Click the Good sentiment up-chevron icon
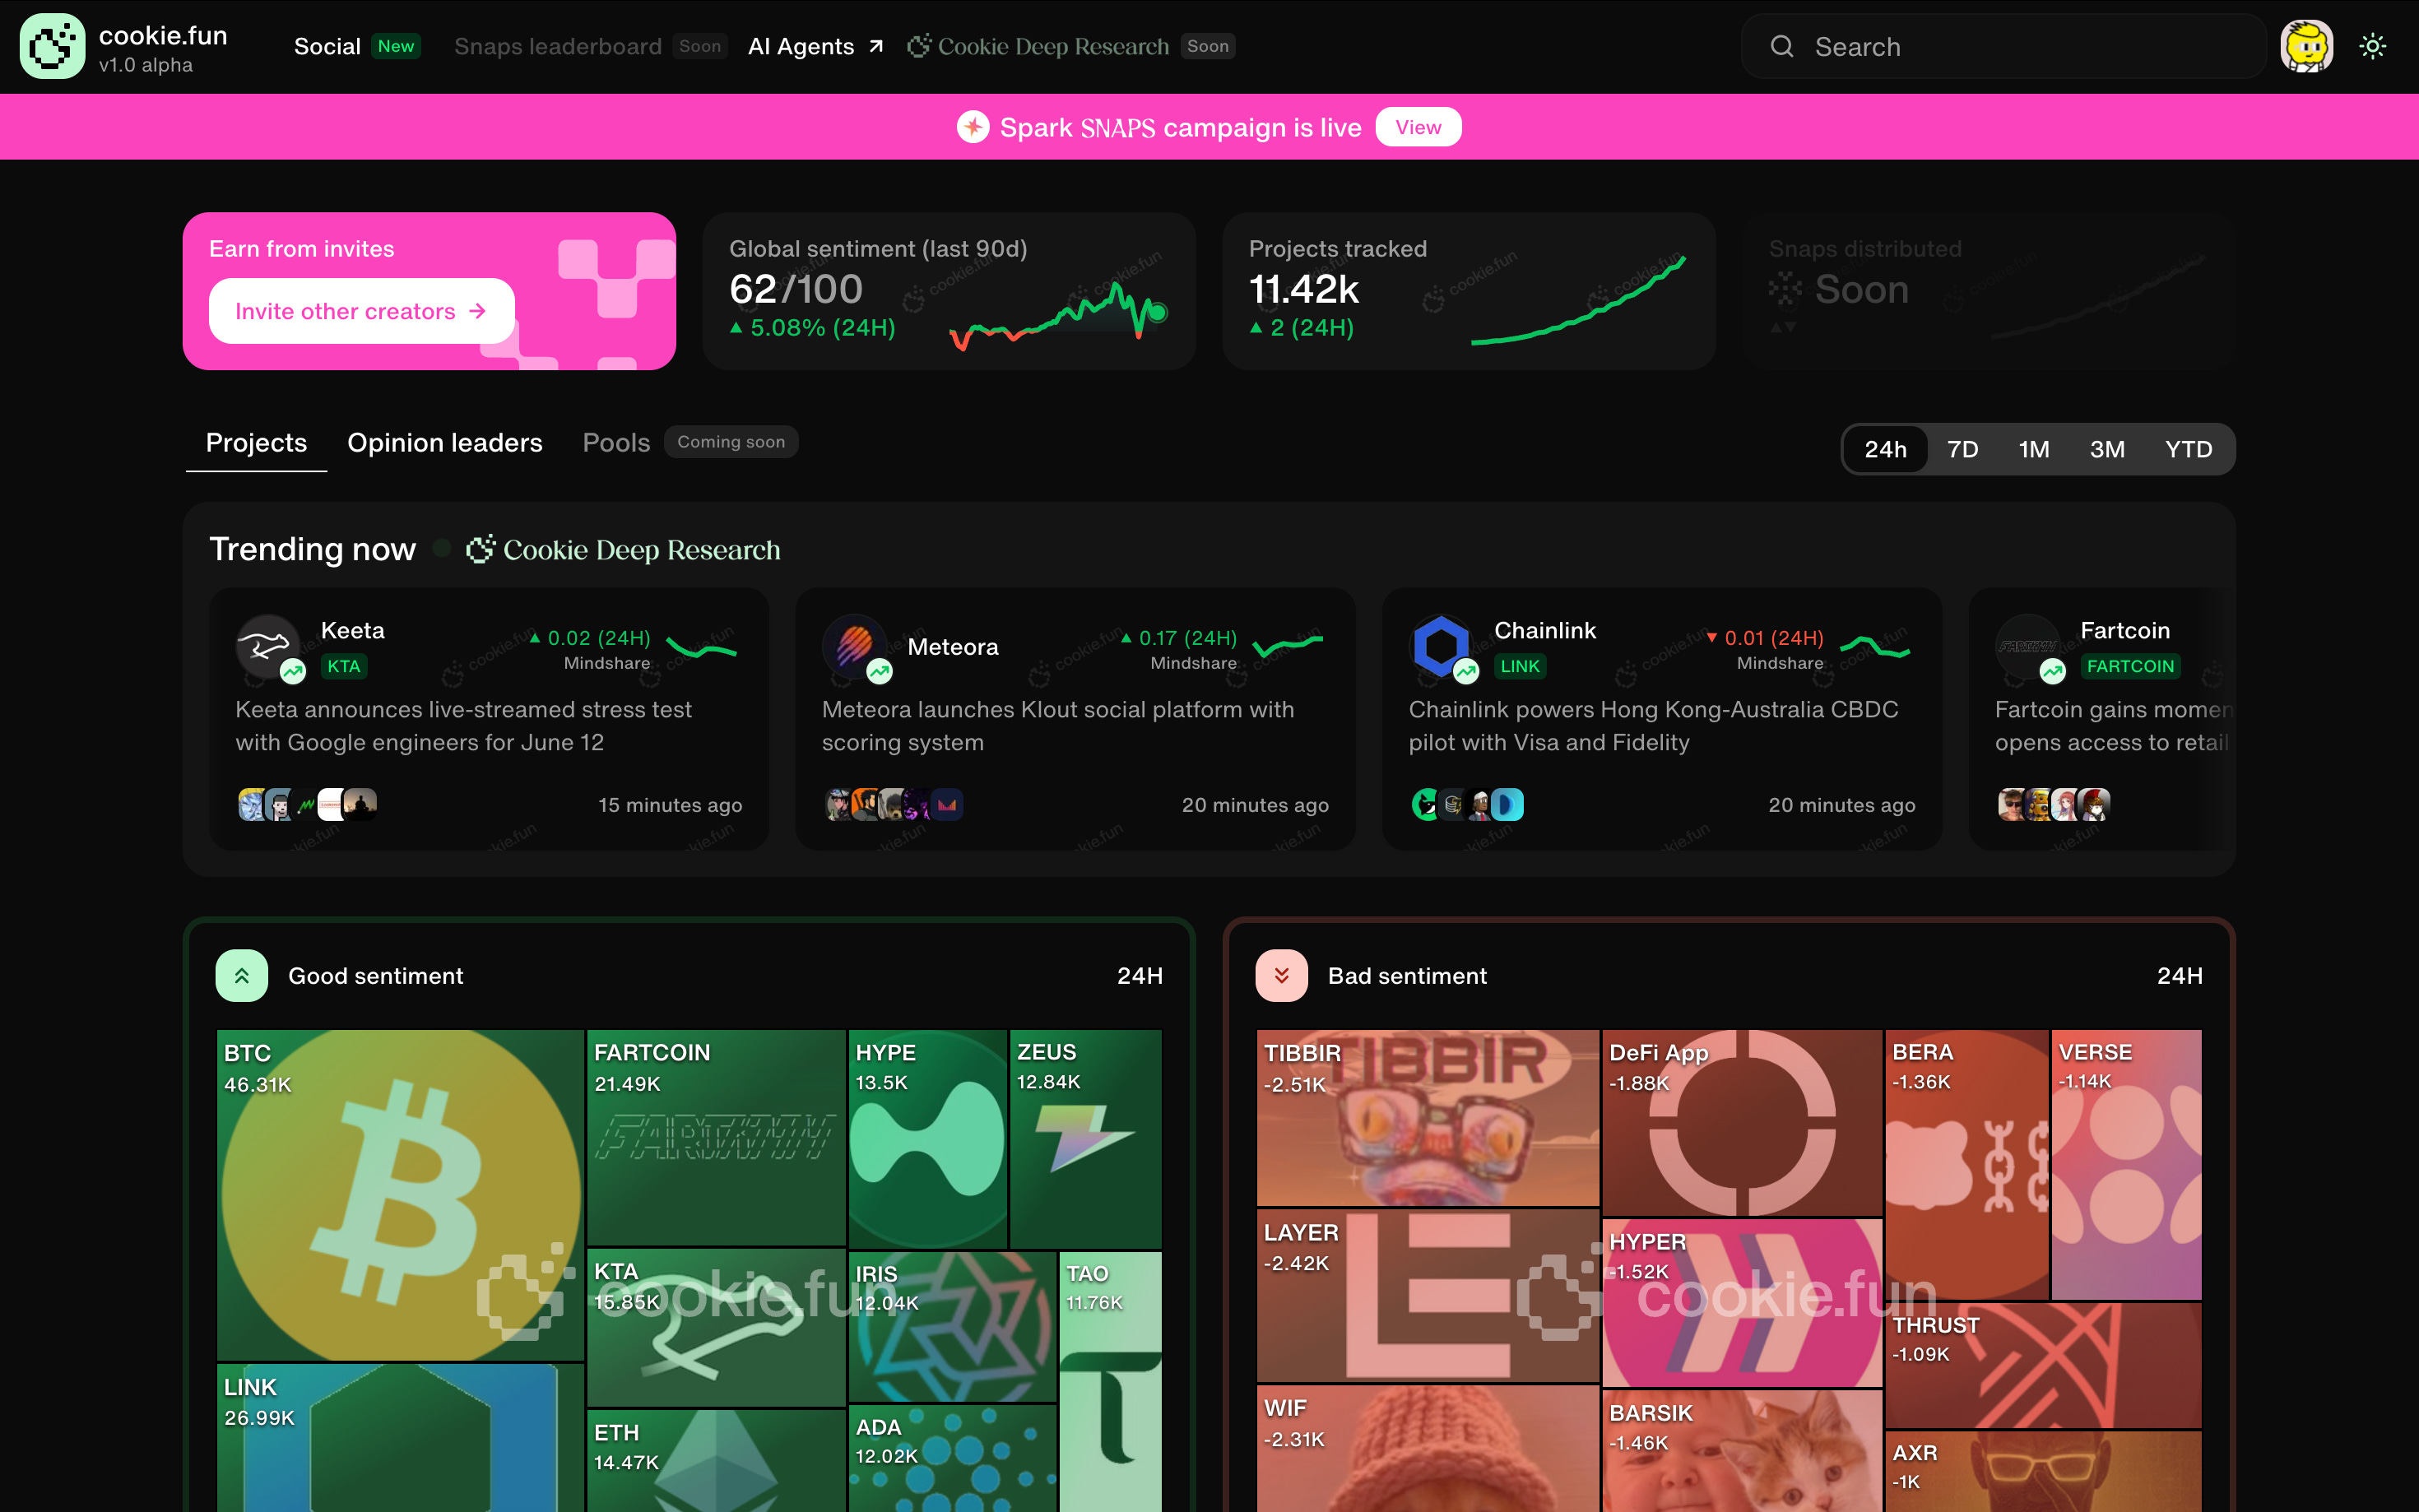 242,976
